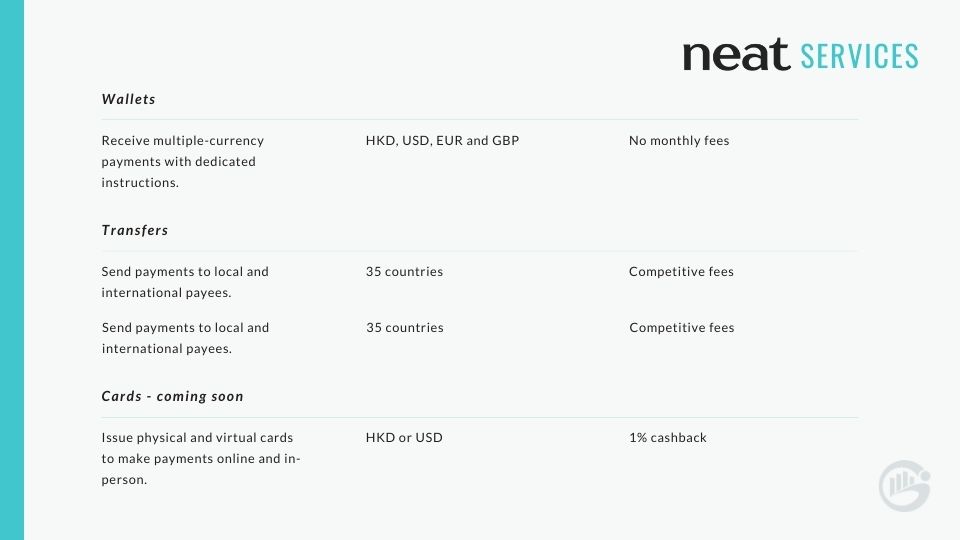Click the teal vertical bar on the left
The width and height of the screenshot is (960, 540).
(11, 270)
